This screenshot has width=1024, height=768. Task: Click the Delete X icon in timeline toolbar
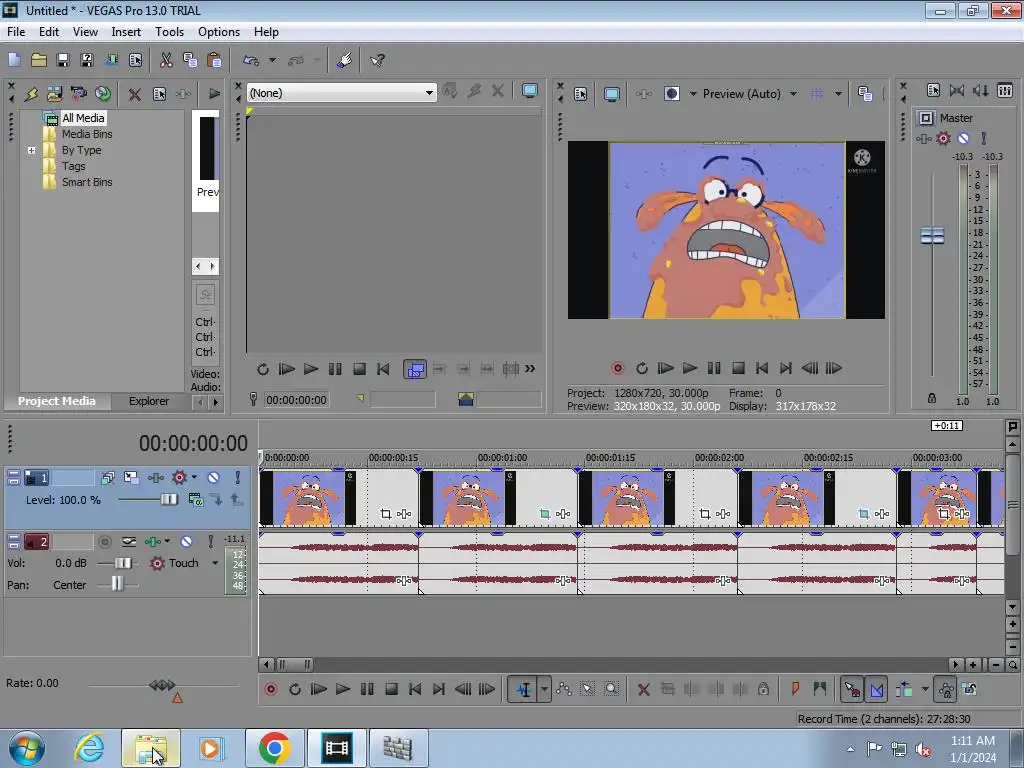click(643, 689)
